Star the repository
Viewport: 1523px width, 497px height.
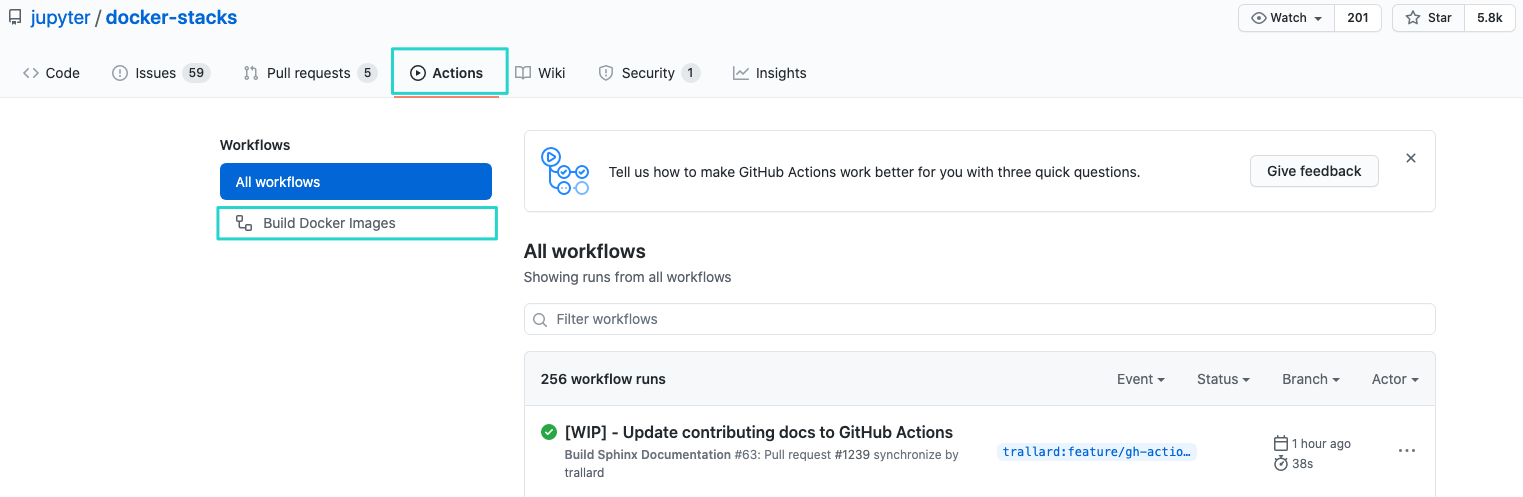[1428, 18]
